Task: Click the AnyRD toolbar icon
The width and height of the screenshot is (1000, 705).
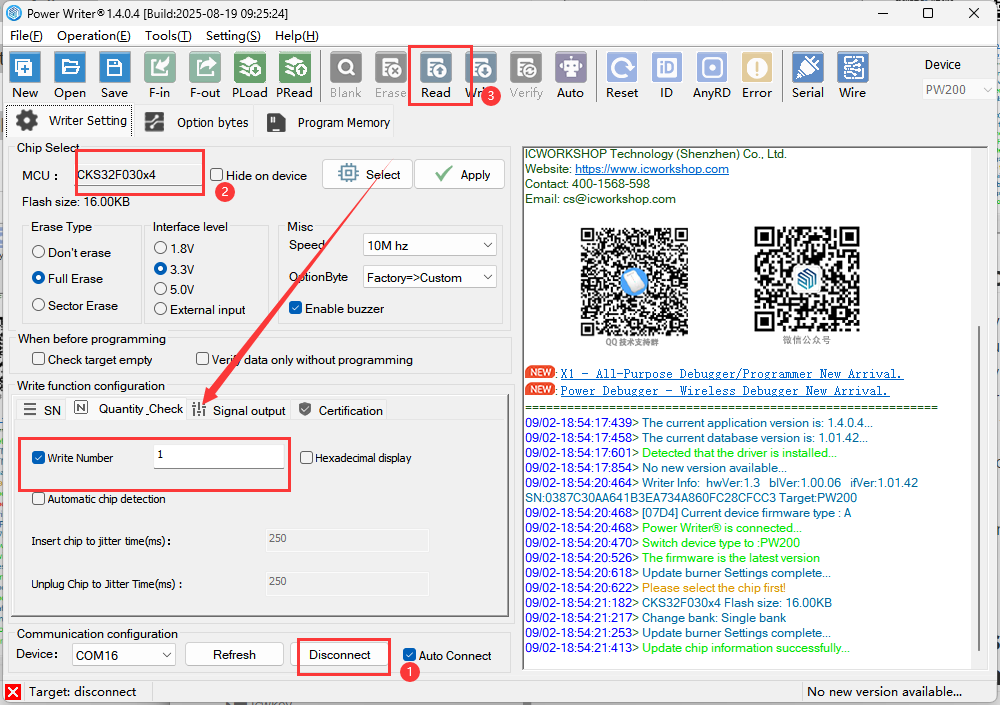Action: [712, 75]
